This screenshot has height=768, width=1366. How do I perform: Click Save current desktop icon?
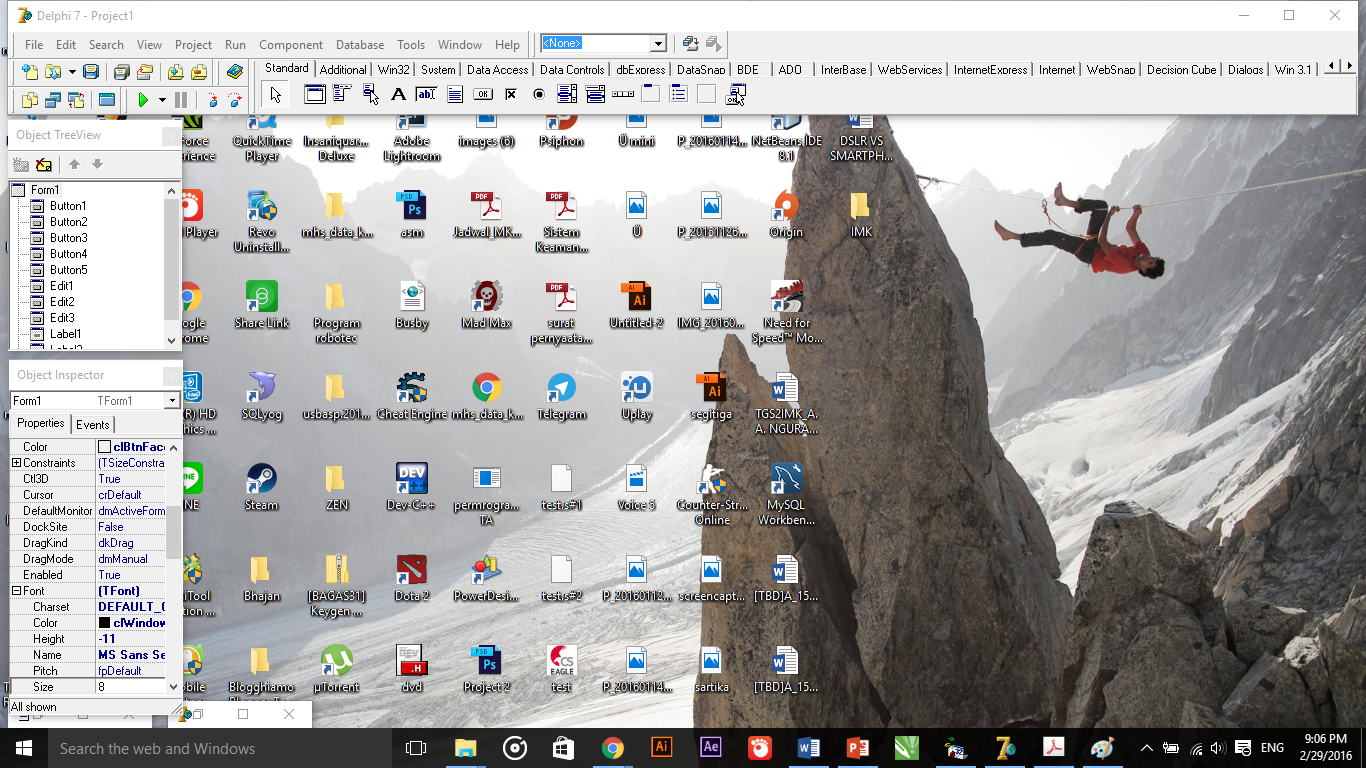691,44
